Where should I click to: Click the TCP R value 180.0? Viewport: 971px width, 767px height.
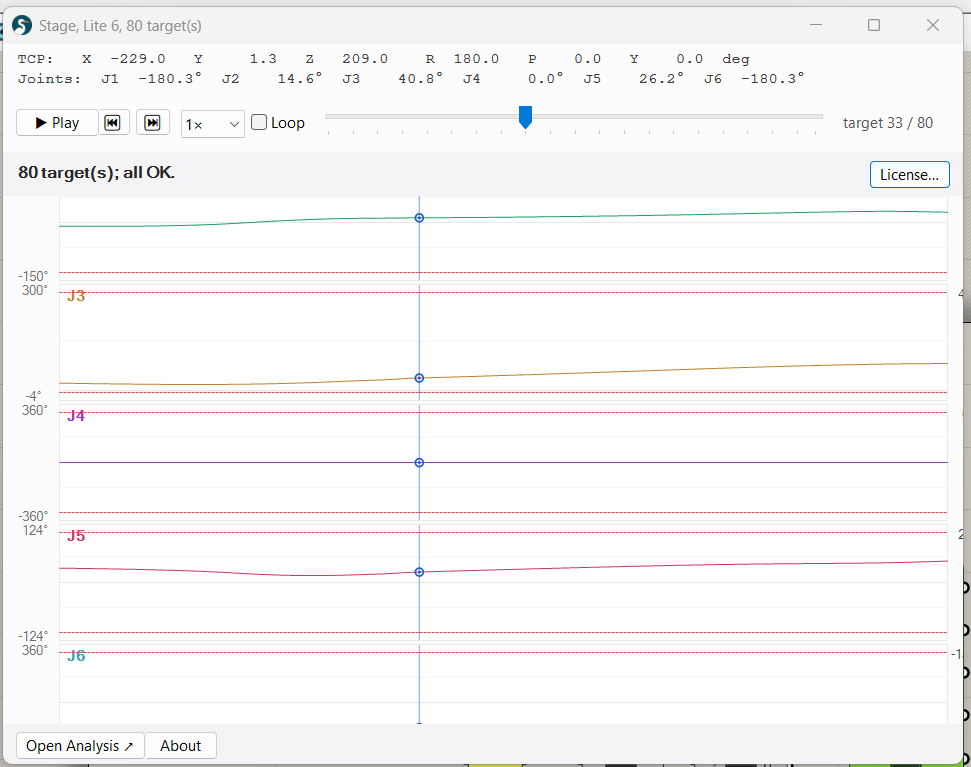(x=476, y=59)
